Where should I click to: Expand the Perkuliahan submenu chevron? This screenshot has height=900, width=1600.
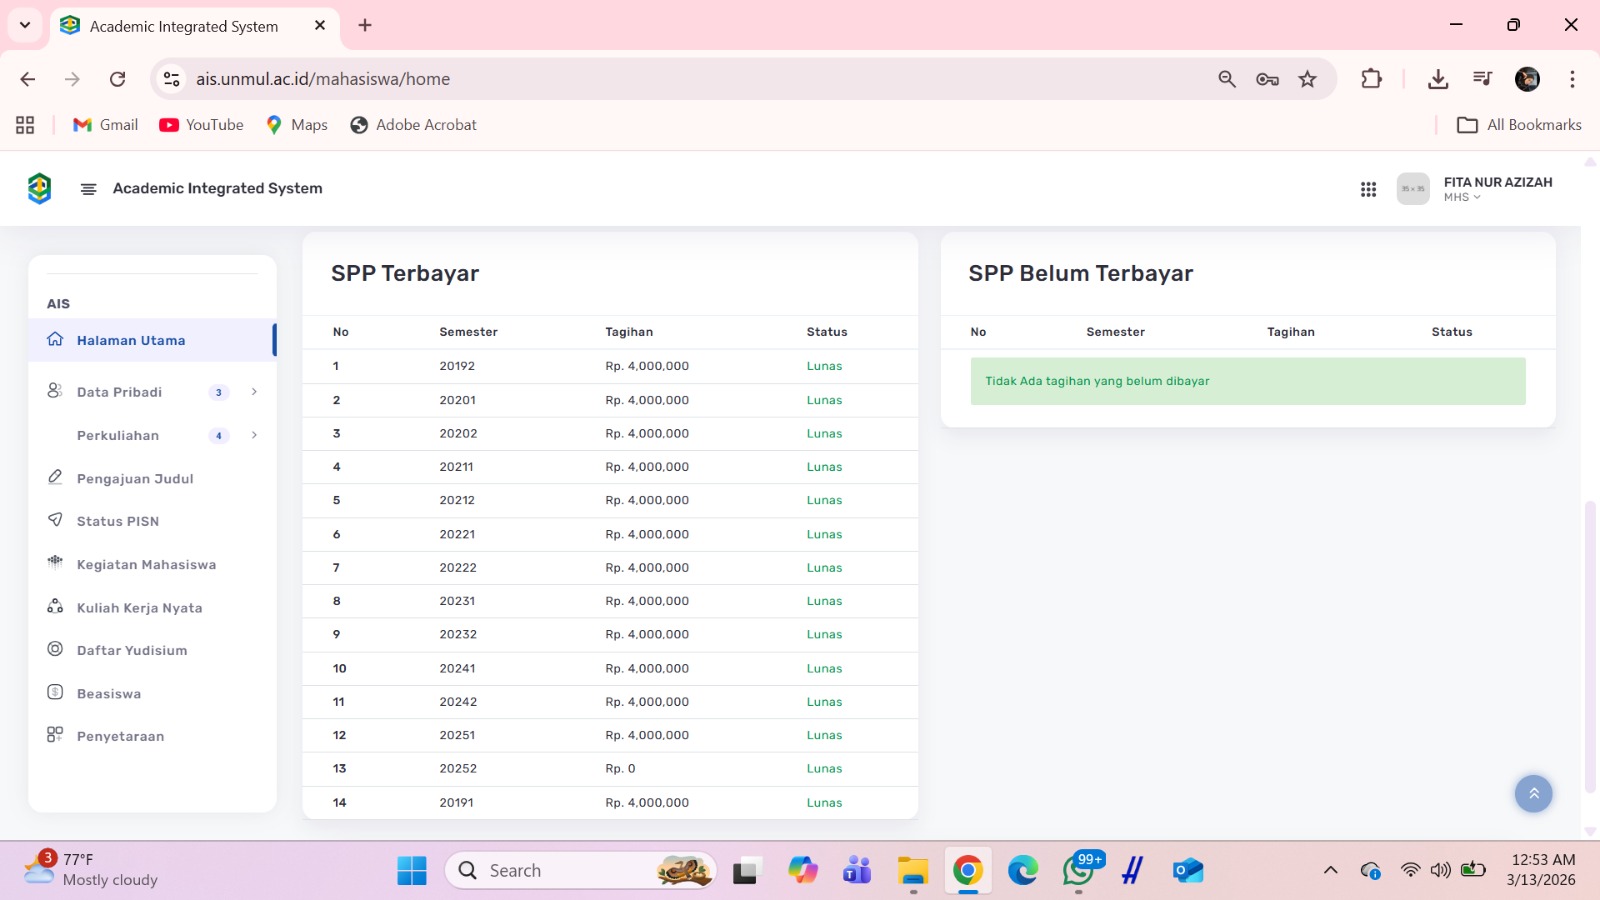[254, 435]
